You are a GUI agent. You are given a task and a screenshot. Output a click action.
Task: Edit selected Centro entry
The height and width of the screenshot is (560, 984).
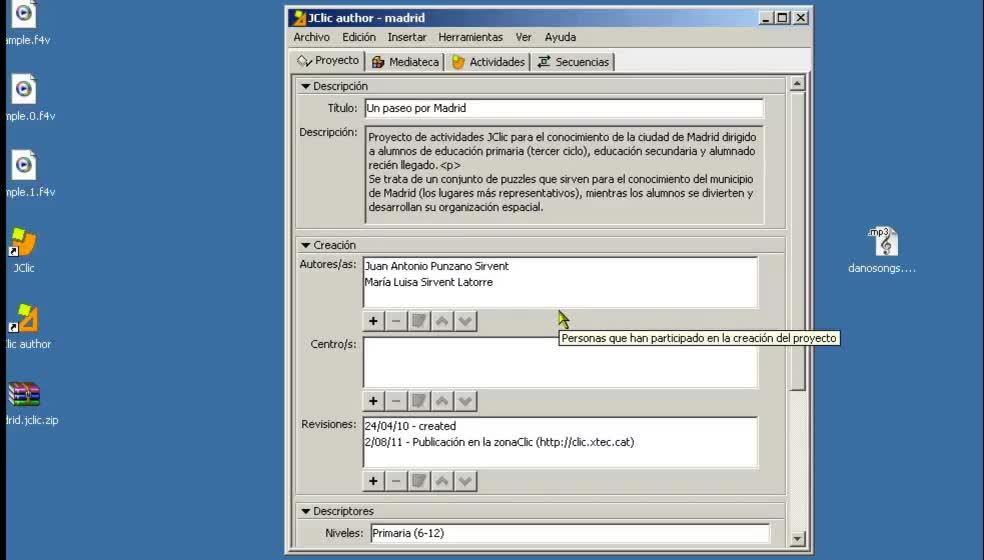click(419, 401)
